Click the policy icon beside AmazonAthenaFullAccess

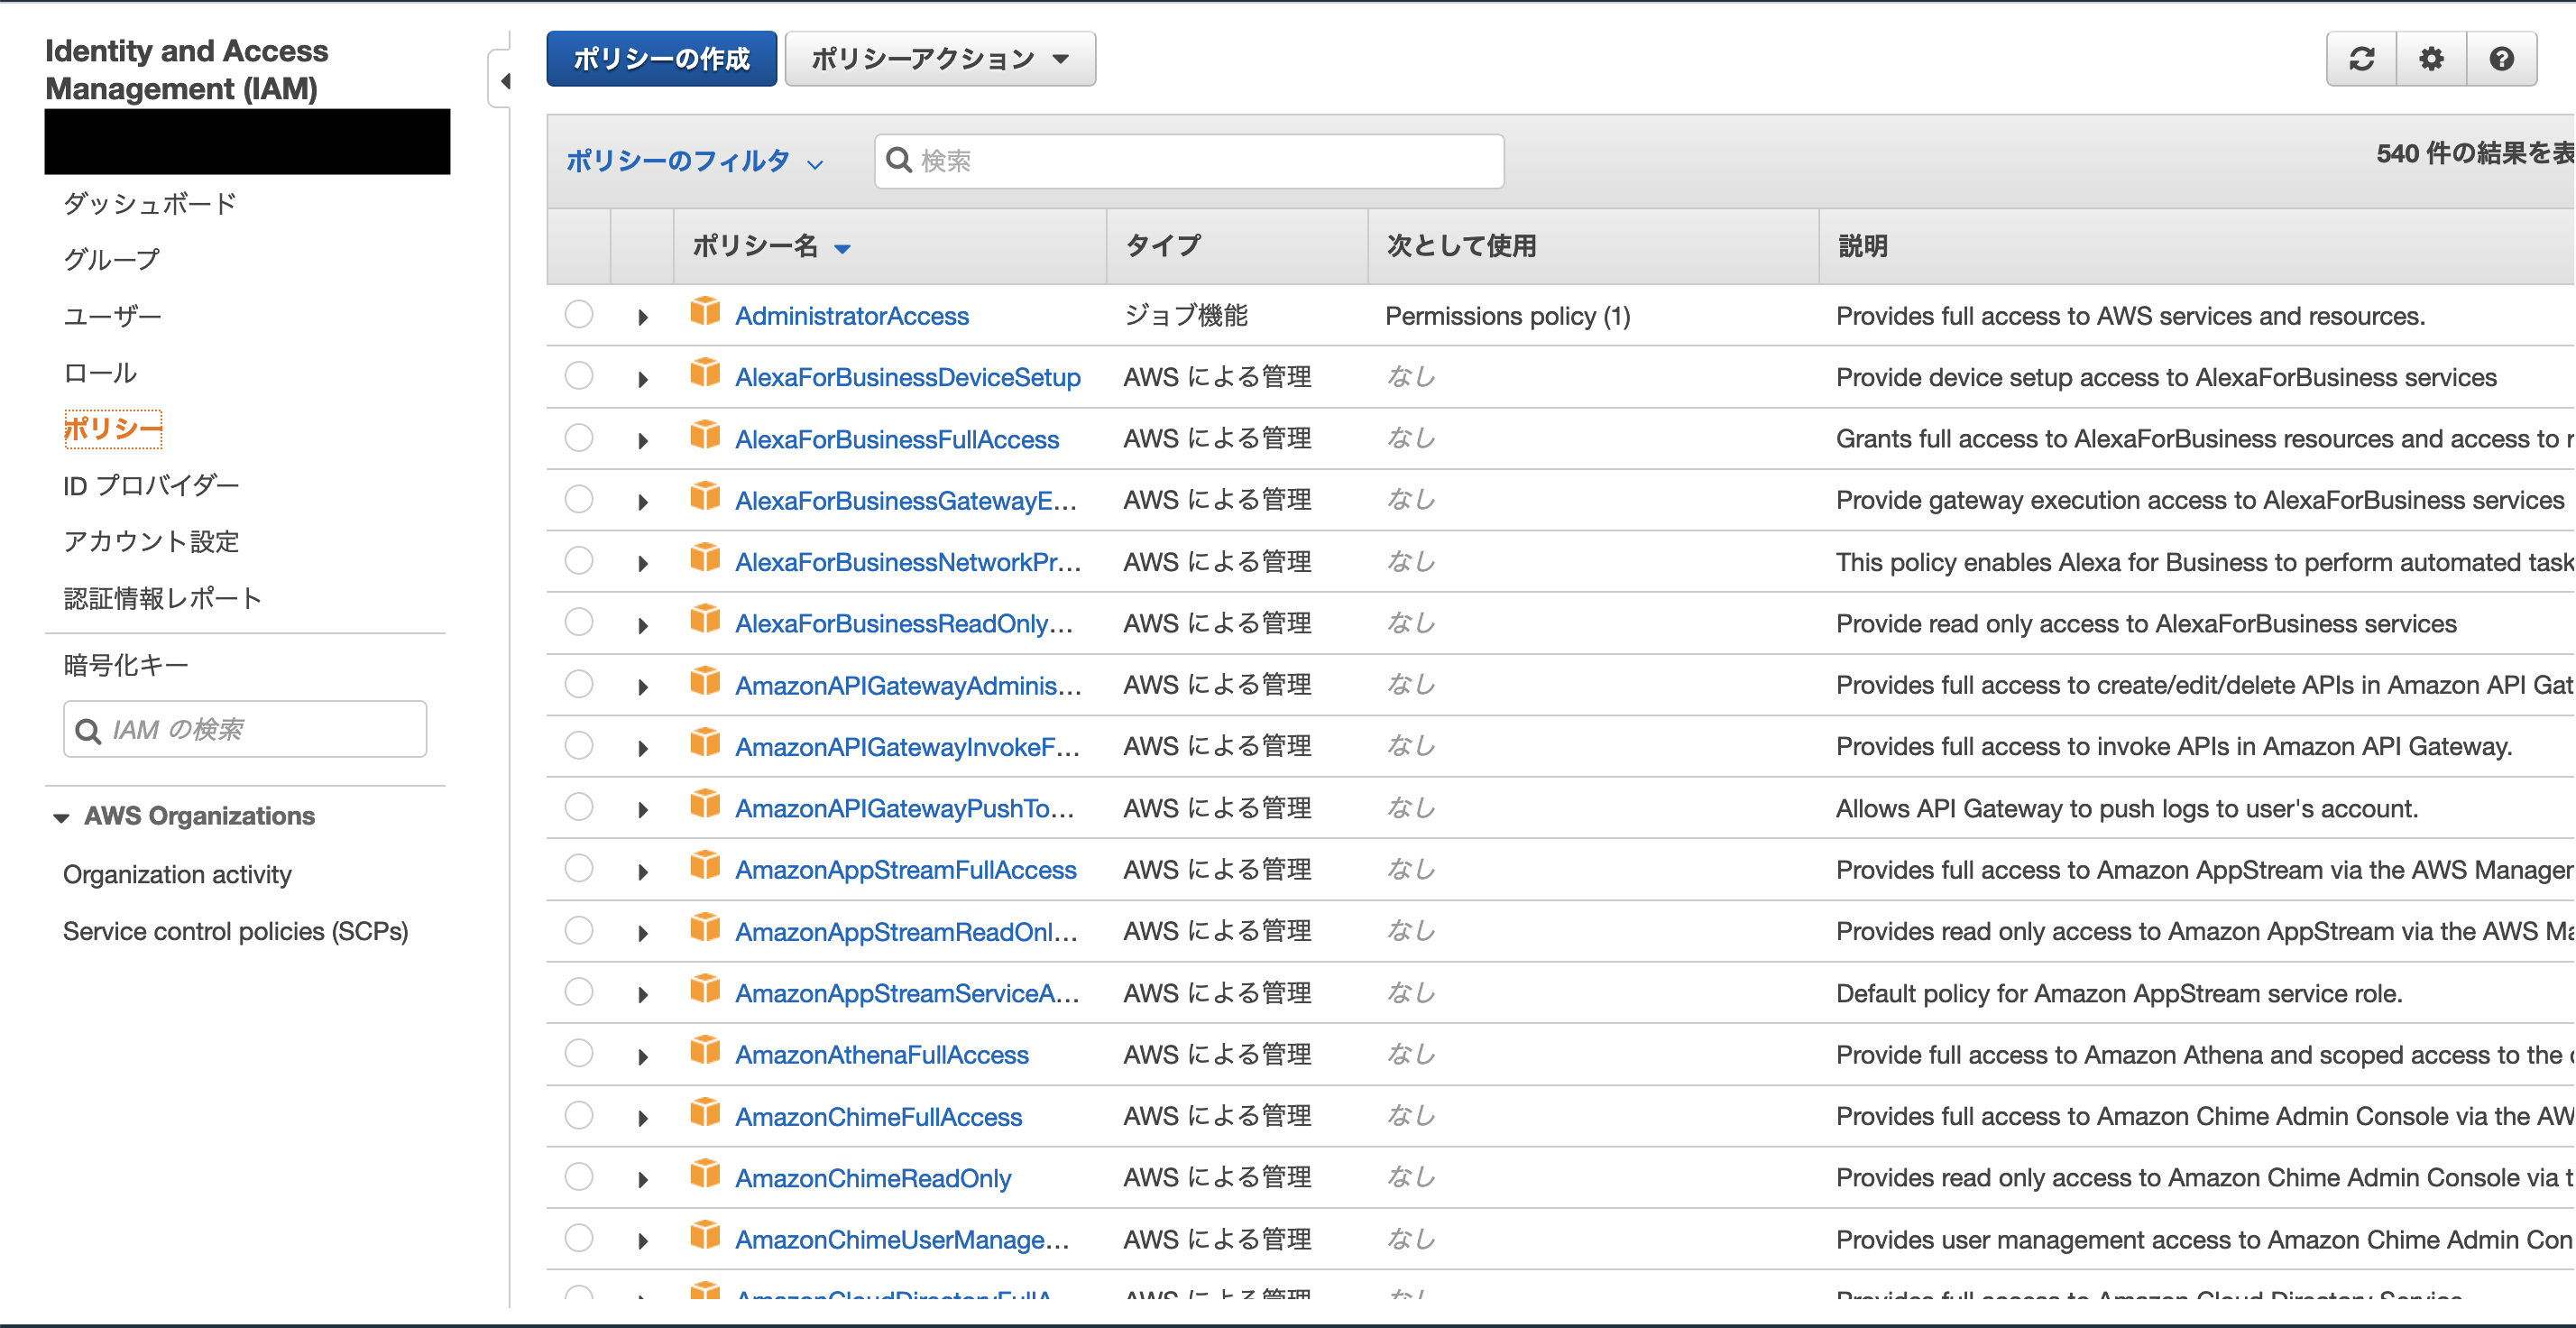pos(705,1051)
